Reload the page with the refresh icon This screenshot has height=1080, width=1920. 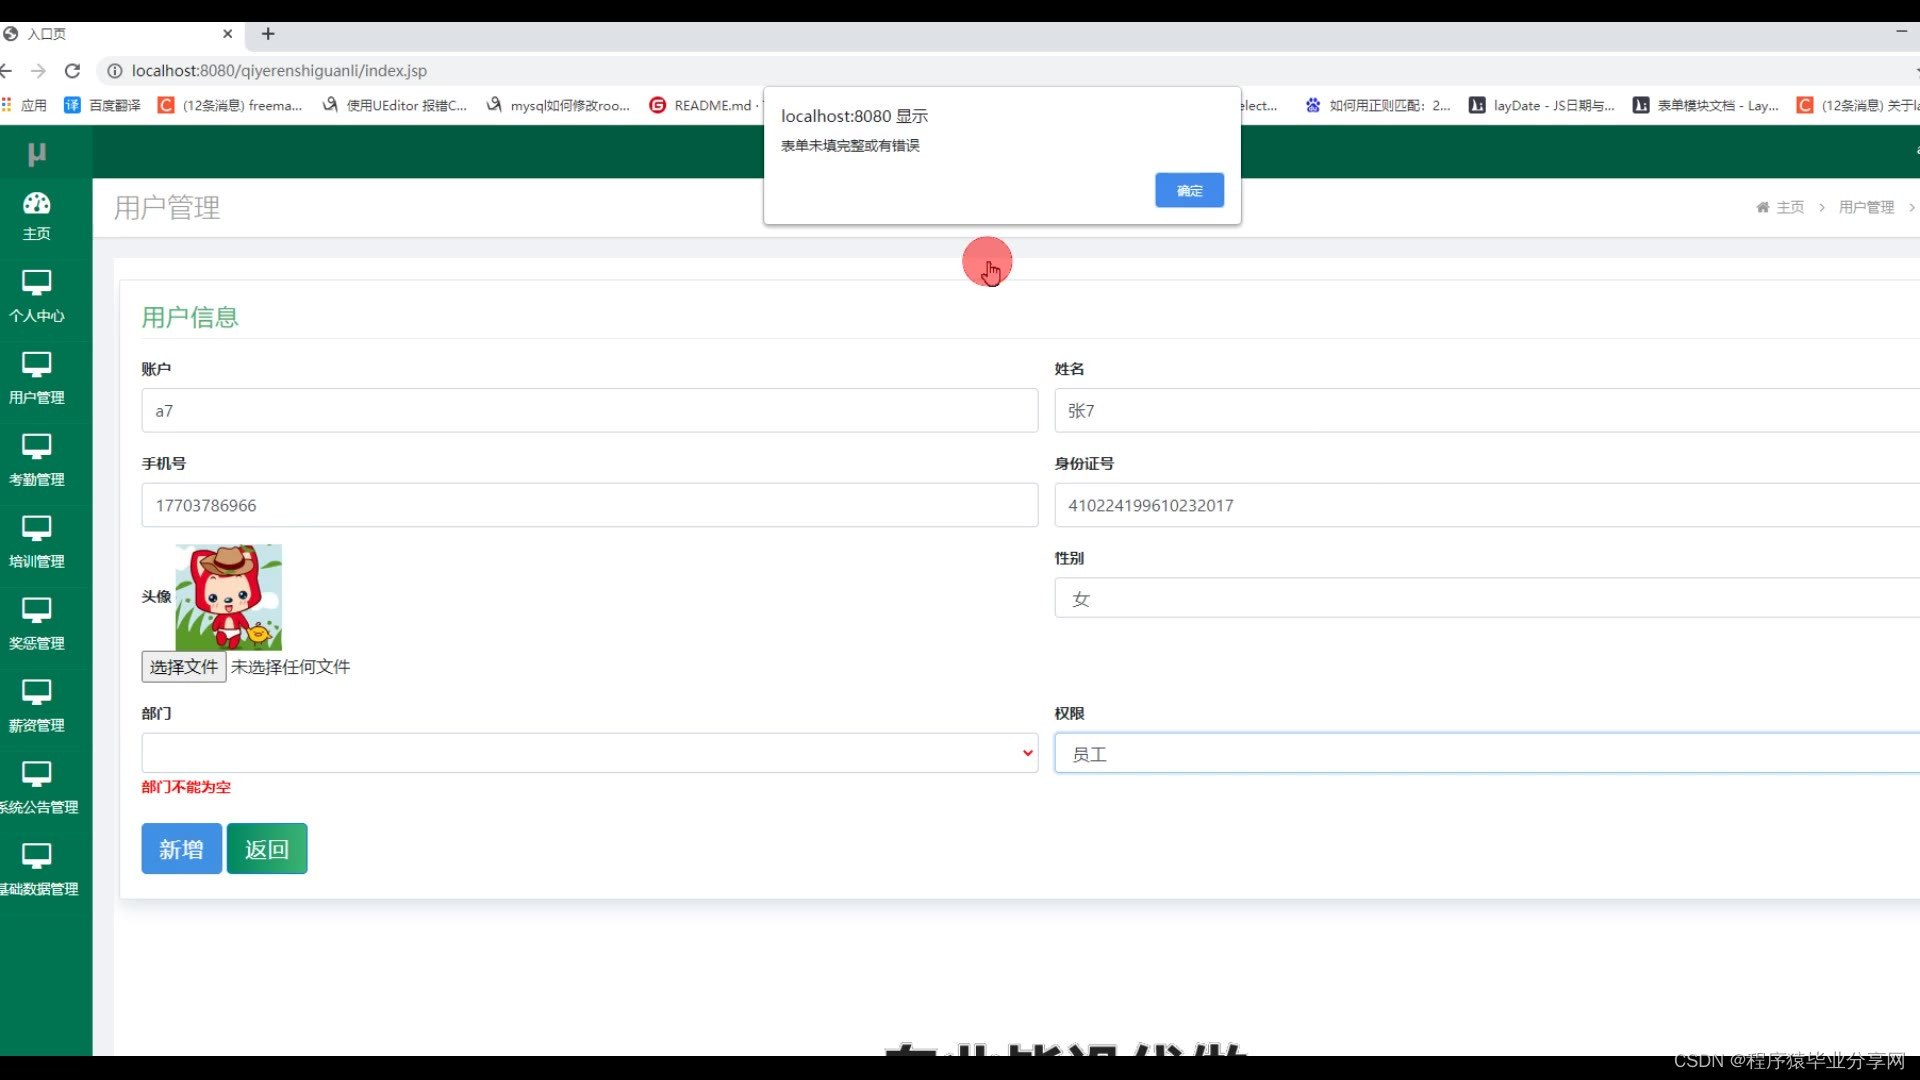72,71
